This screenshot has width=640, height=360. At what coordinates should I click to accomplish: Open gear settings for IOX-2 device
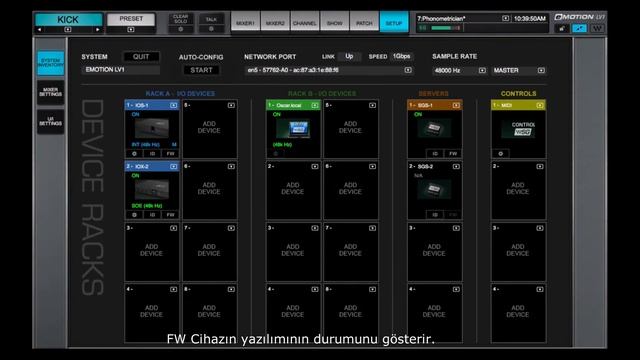[134, 215]
